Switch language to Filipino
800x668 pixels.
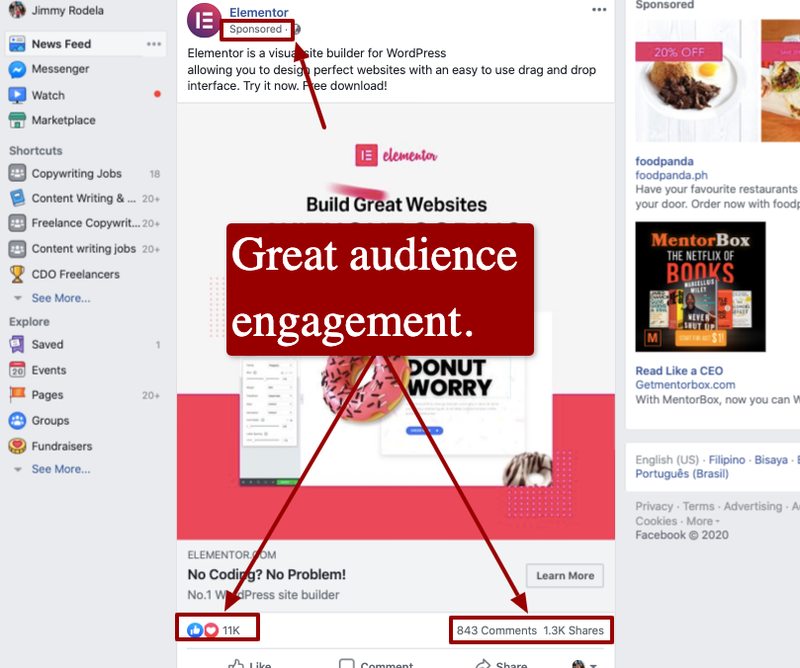727,460
